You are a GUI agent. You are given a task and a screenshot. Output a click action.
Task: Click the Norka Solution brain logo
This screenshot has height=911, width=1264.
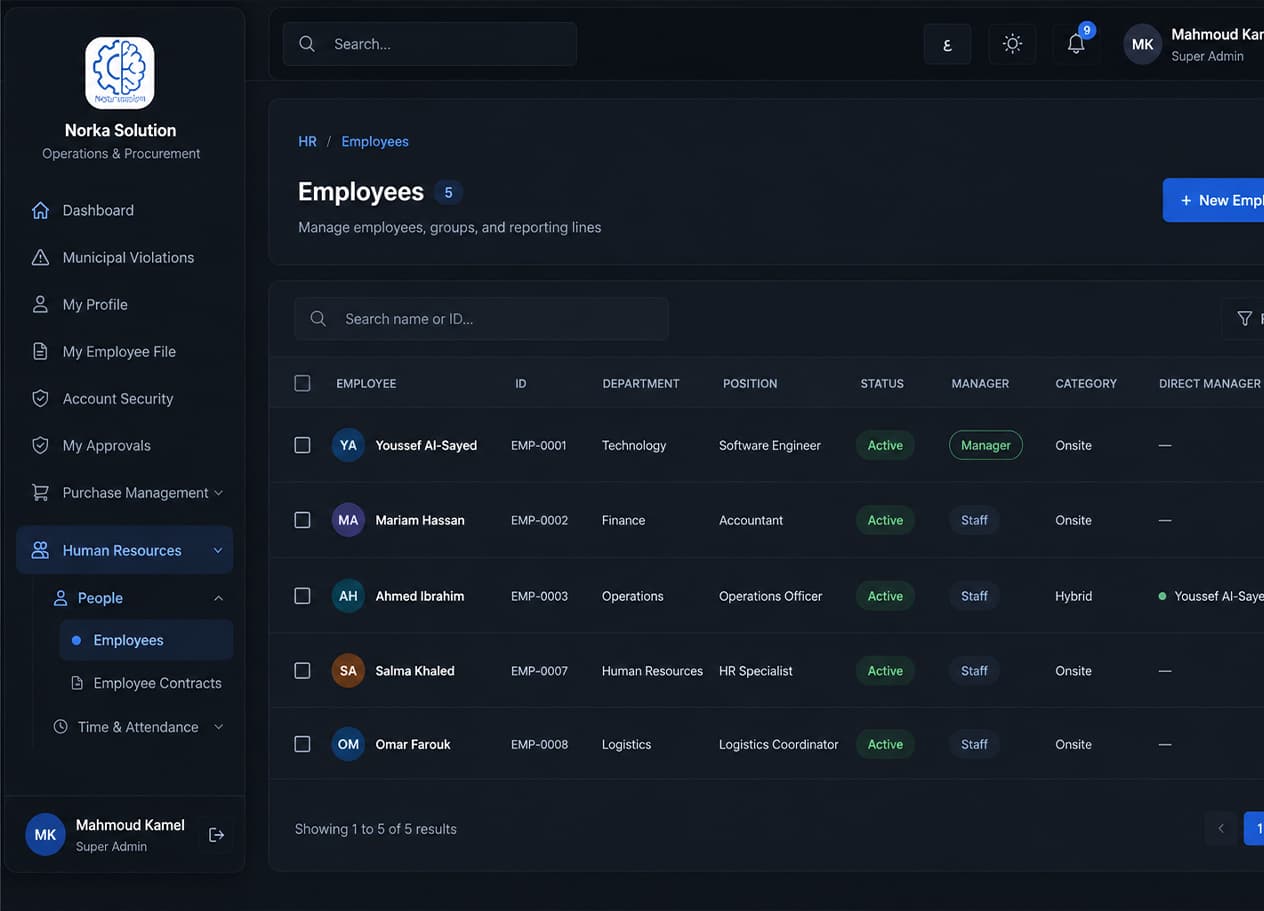tap(120, 73)
